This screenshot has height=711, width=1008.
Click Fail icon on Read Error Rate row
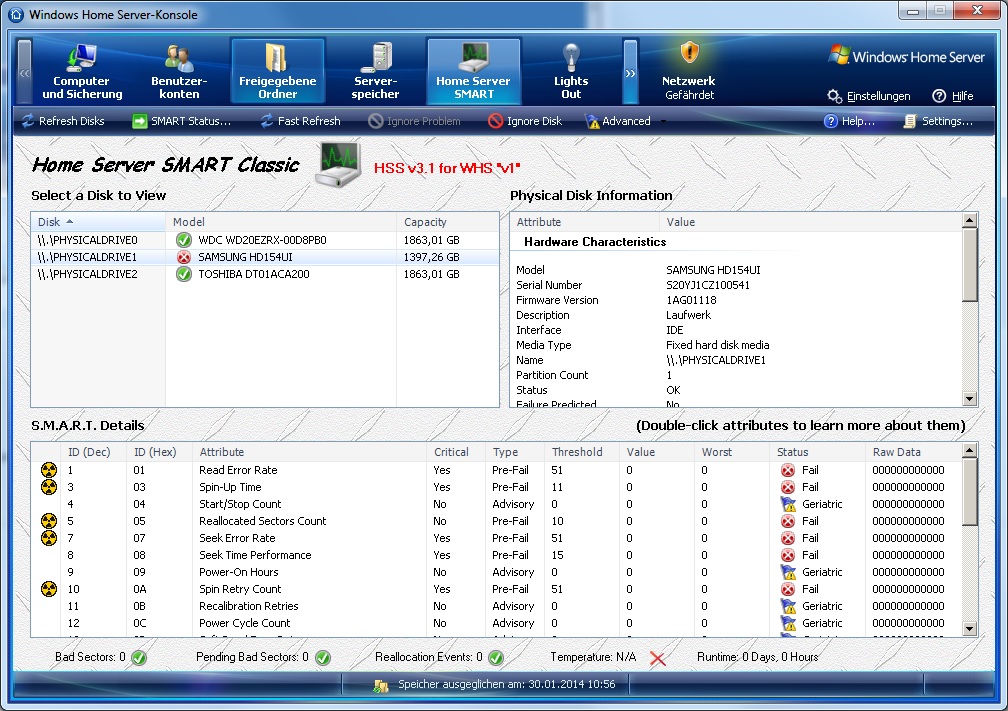point(788,470)
